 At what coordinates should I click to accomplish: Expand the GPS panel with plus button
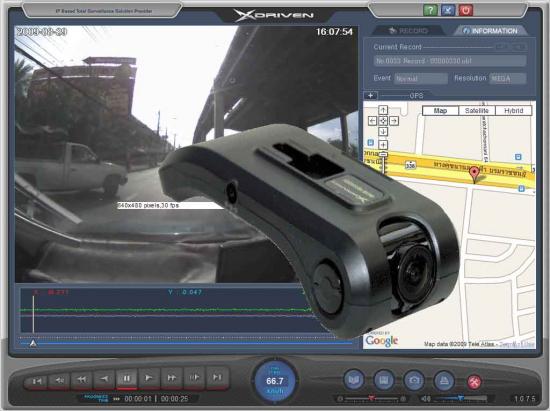370,95
